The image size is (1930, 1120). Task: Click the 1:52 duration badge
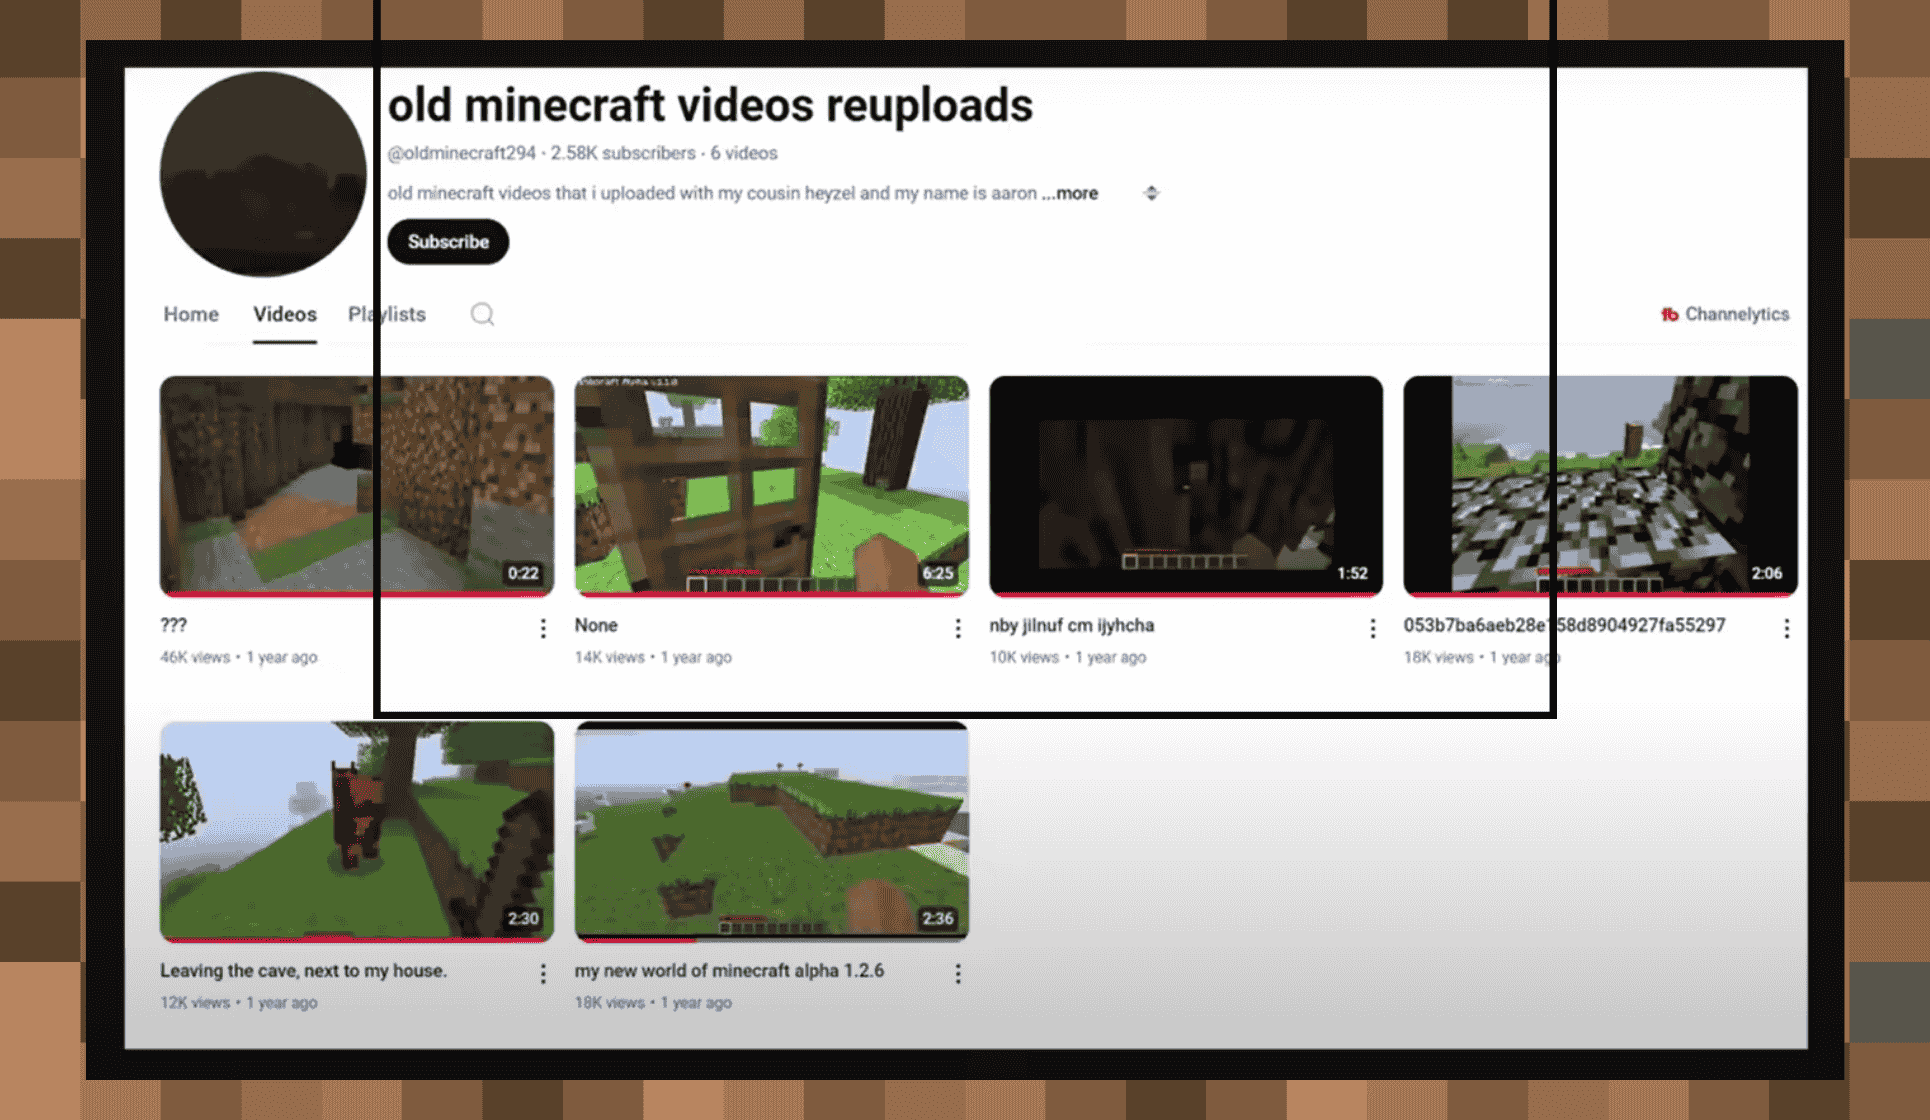coord(1352,573)
